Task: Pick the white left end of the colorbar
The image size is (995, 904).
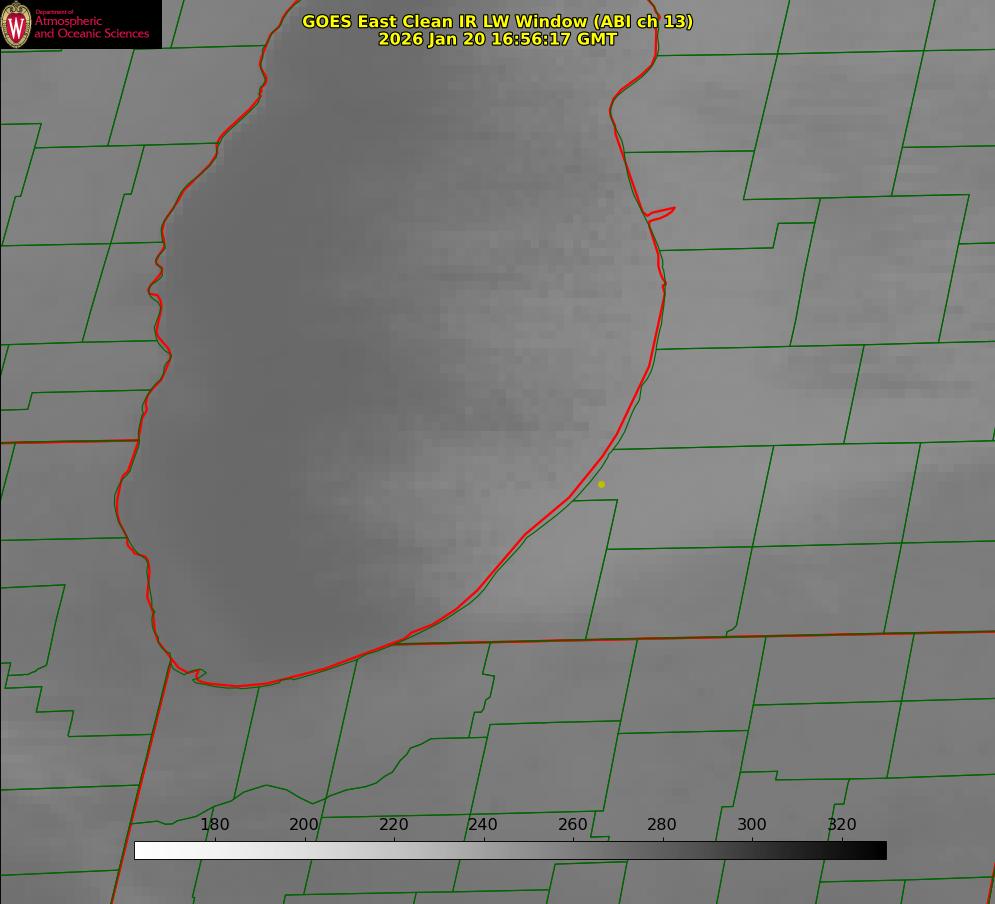Action: point(142,851)
